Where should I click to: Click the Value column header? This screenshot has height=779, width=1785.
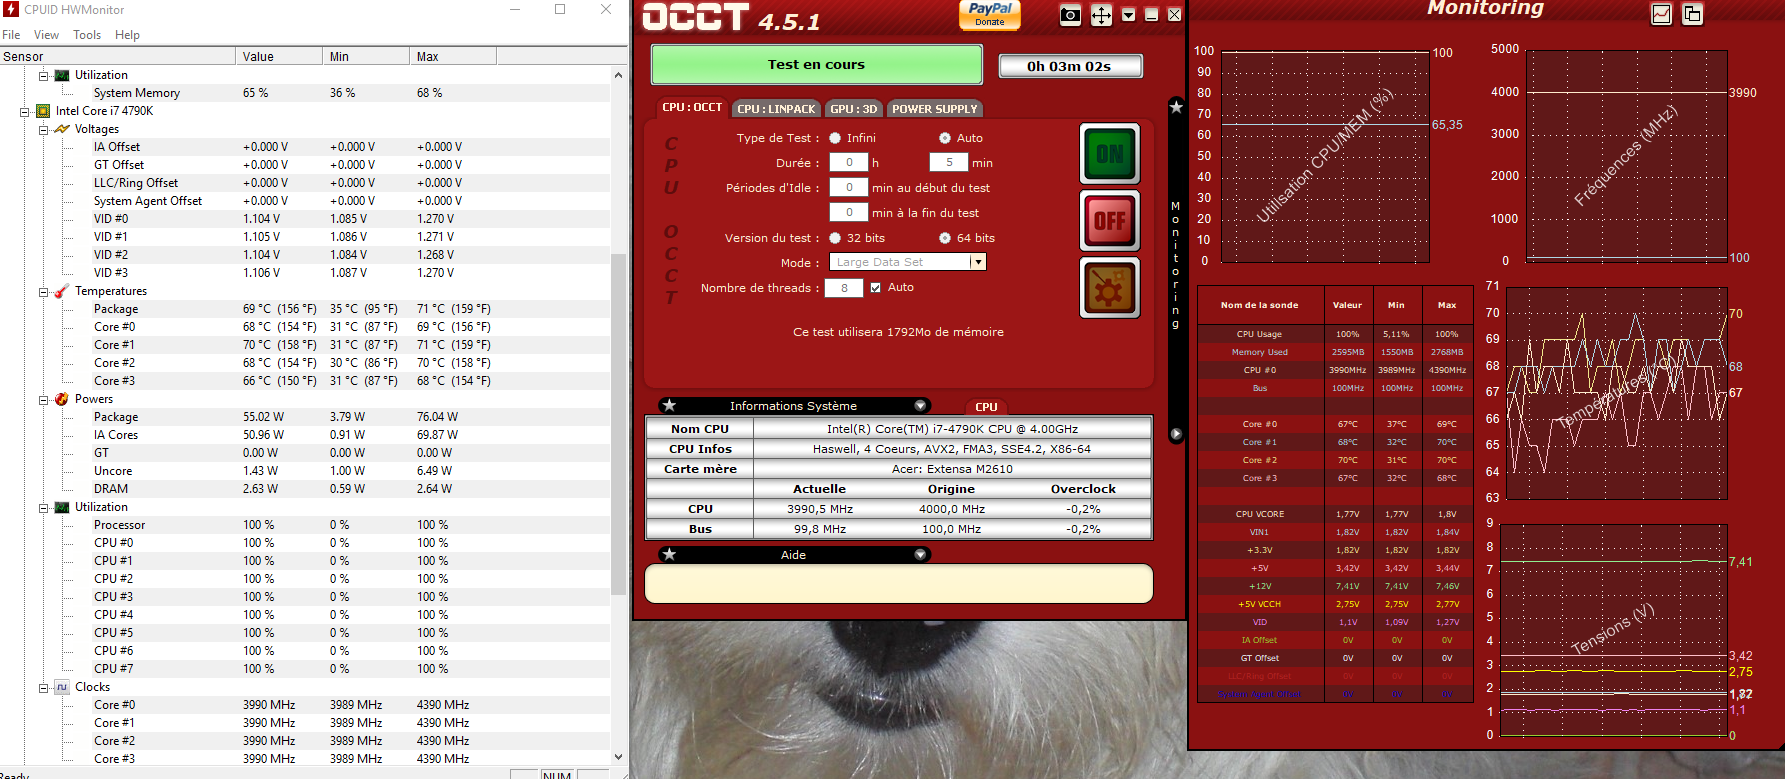[x=279, y=56]
